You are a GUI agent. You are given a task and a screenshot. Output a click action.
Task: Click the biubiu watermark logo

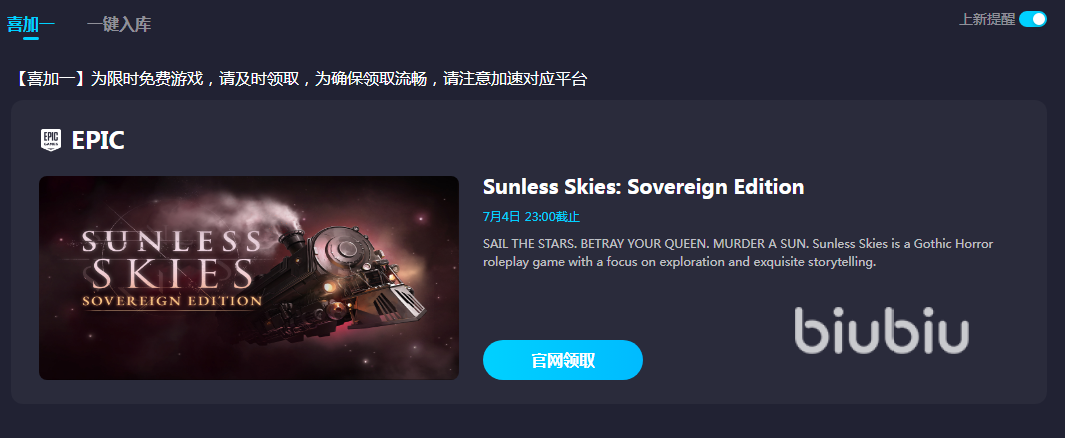[882, 330]
